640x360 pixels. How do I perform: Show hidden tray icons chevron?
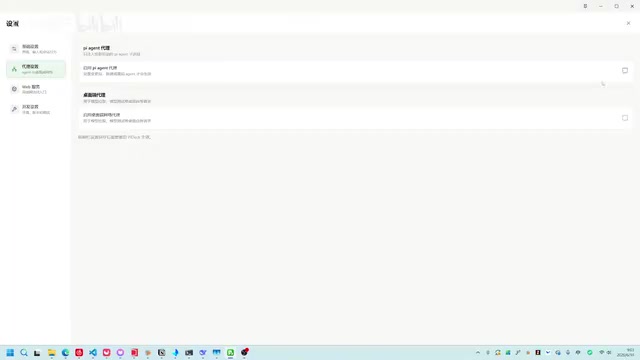tap(478, 352)
